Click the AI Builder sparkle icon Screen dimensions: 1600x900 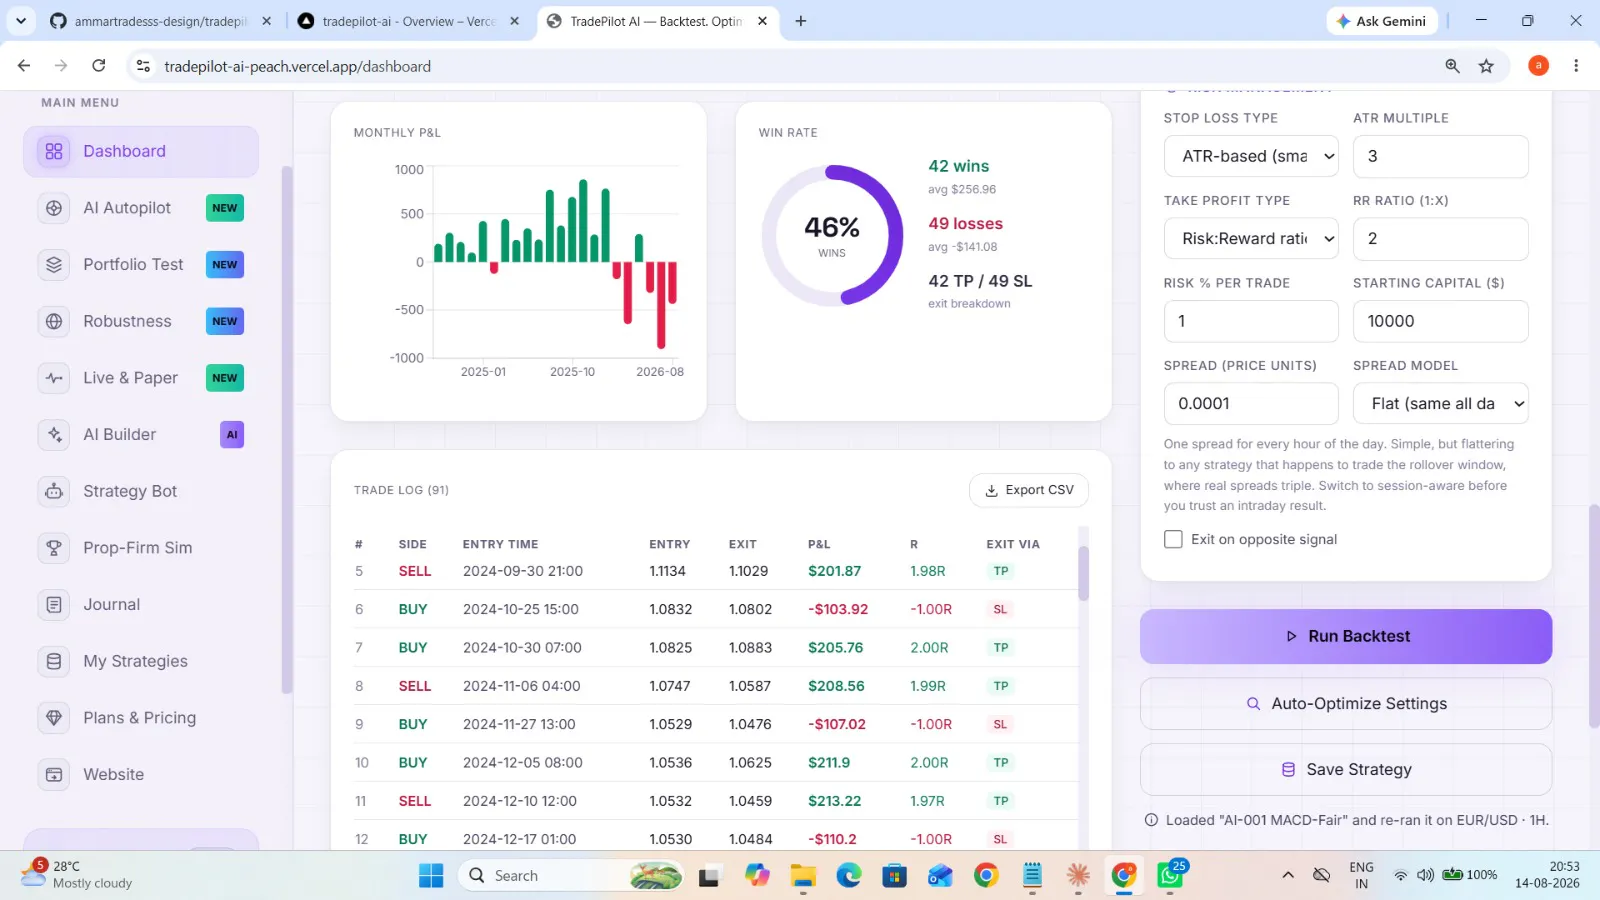[54, 435]
